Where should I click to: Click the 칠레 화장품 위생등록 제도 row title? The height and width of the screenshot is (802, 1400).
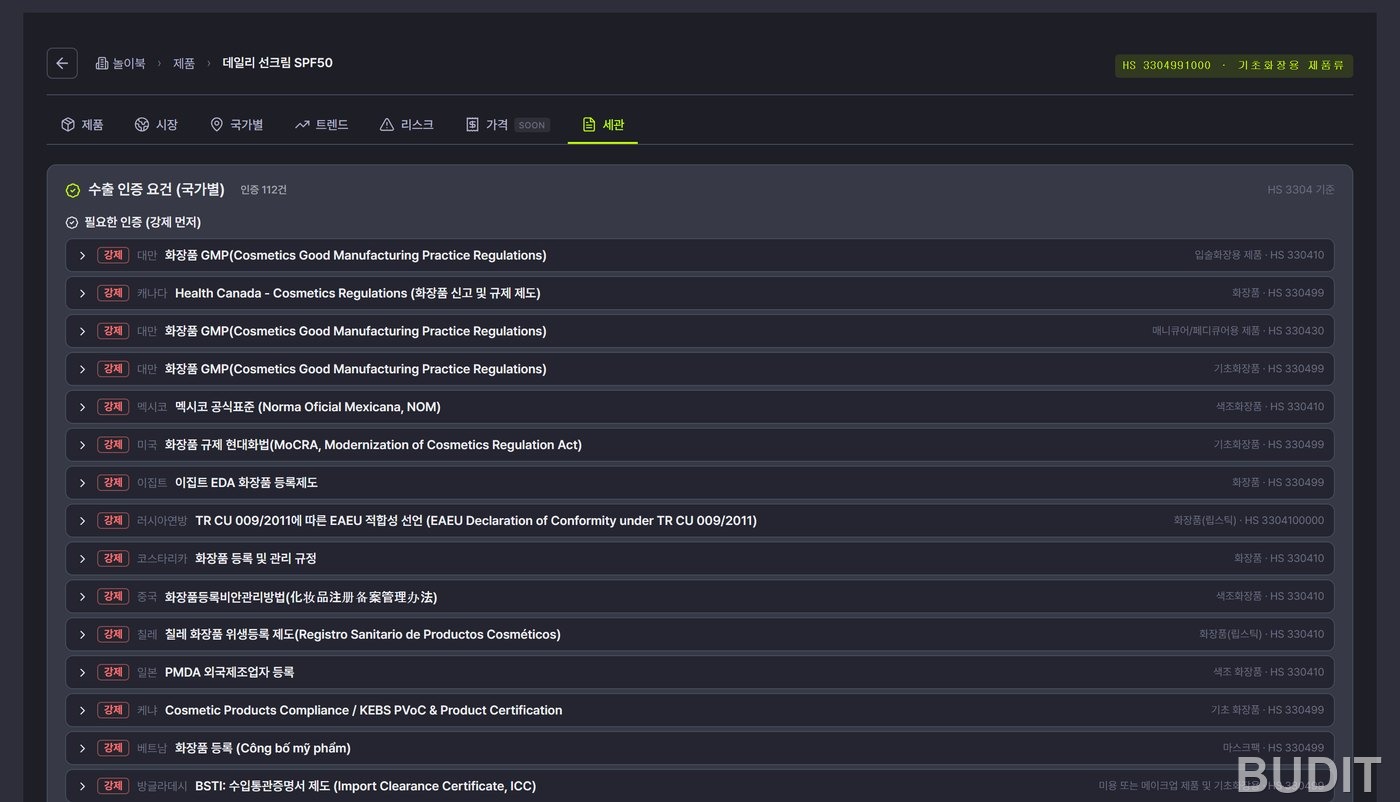tap(362, 635)
